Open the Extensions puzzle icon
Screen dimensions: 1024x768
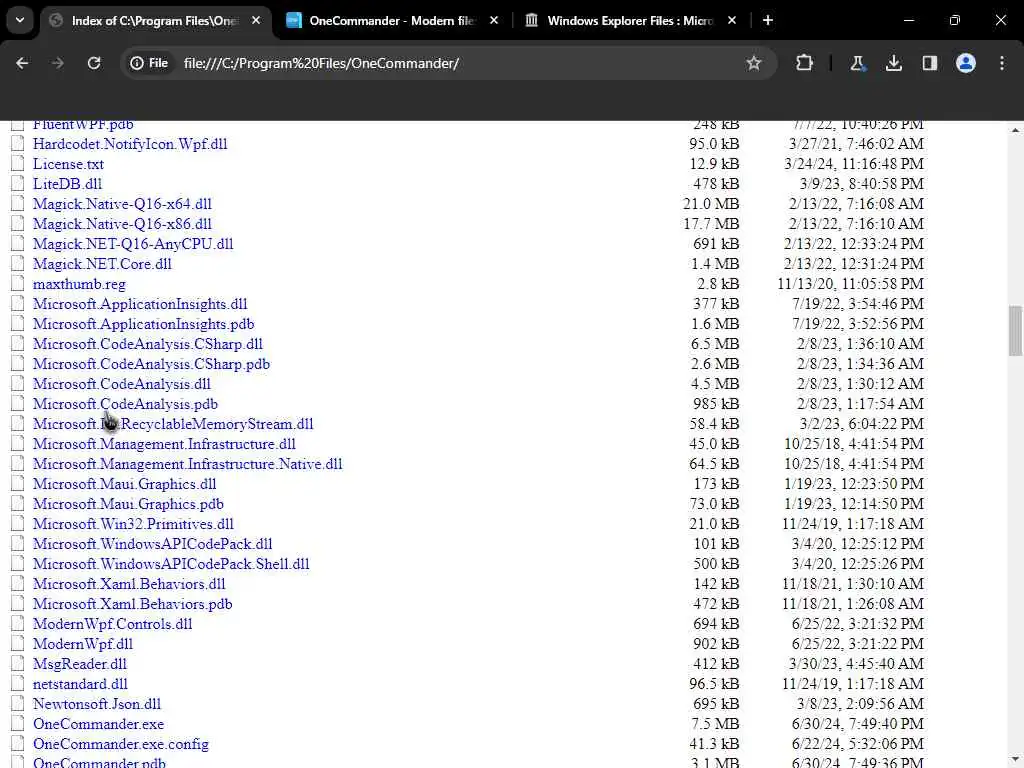click(x=805, y=63)
